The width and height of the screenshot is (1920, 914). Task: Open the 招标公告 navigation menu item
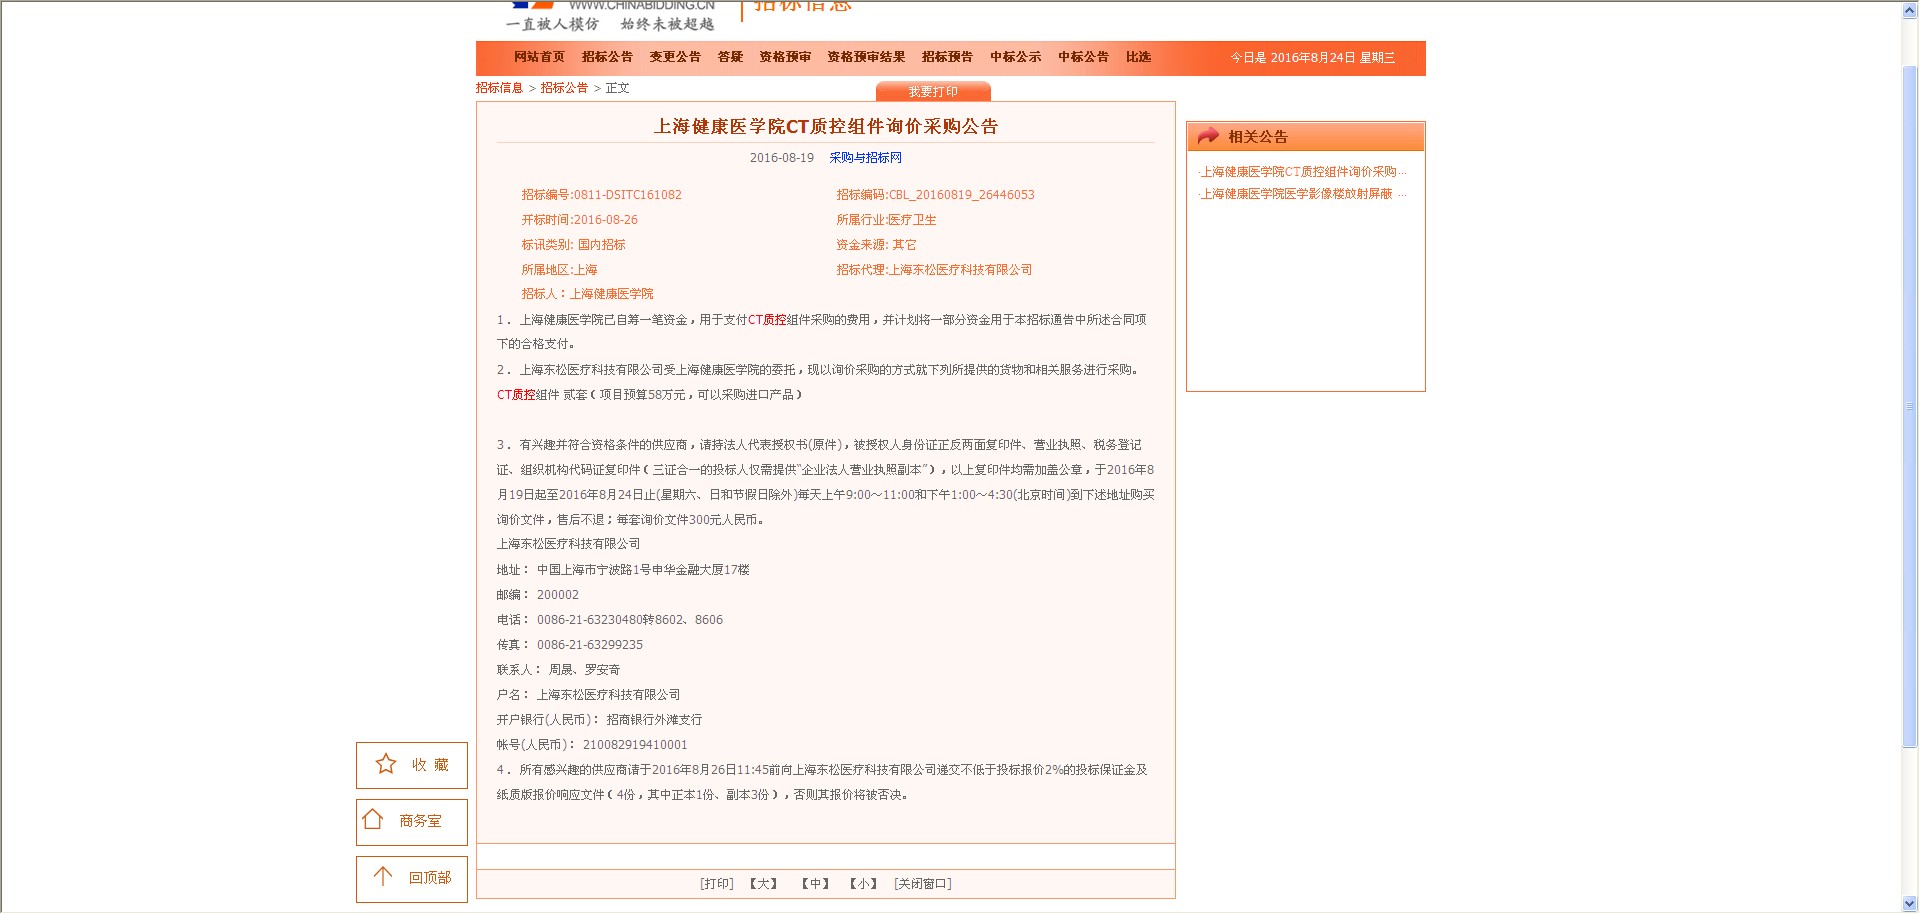607,57
